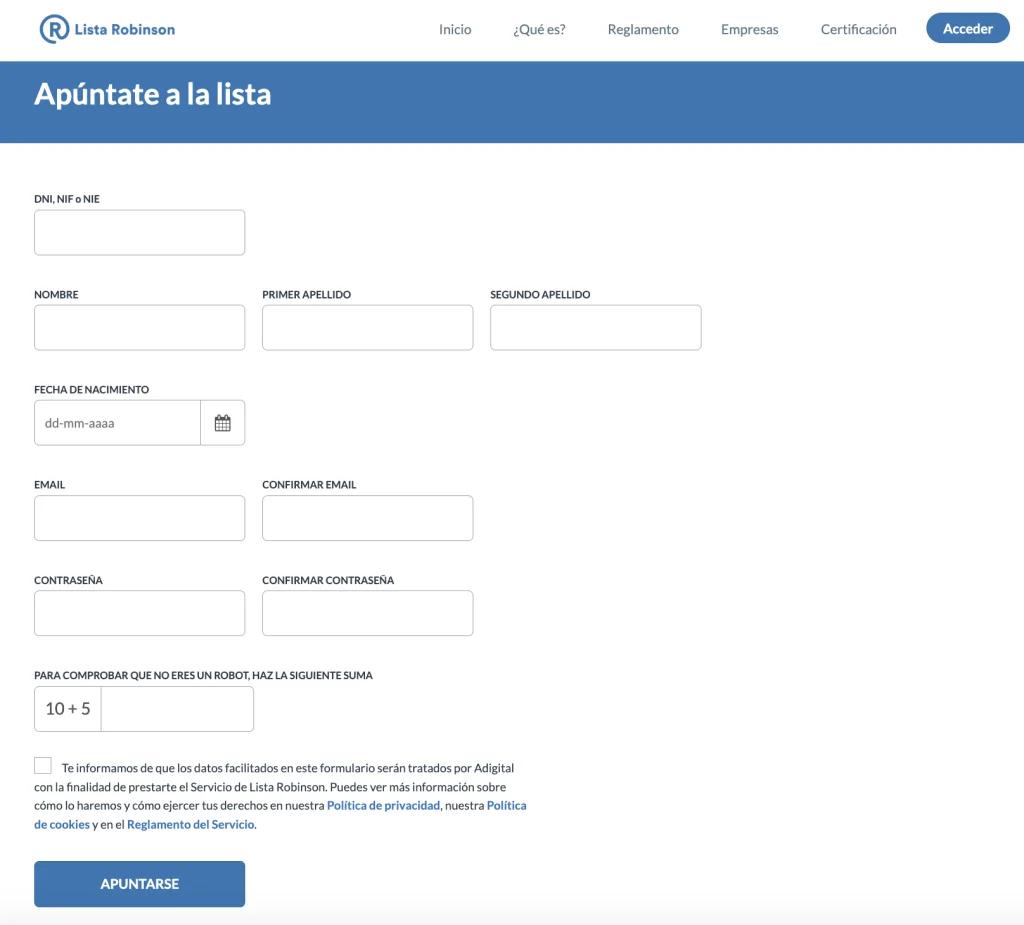Click the PRIMER APELLIDO field

coord(367,327)
